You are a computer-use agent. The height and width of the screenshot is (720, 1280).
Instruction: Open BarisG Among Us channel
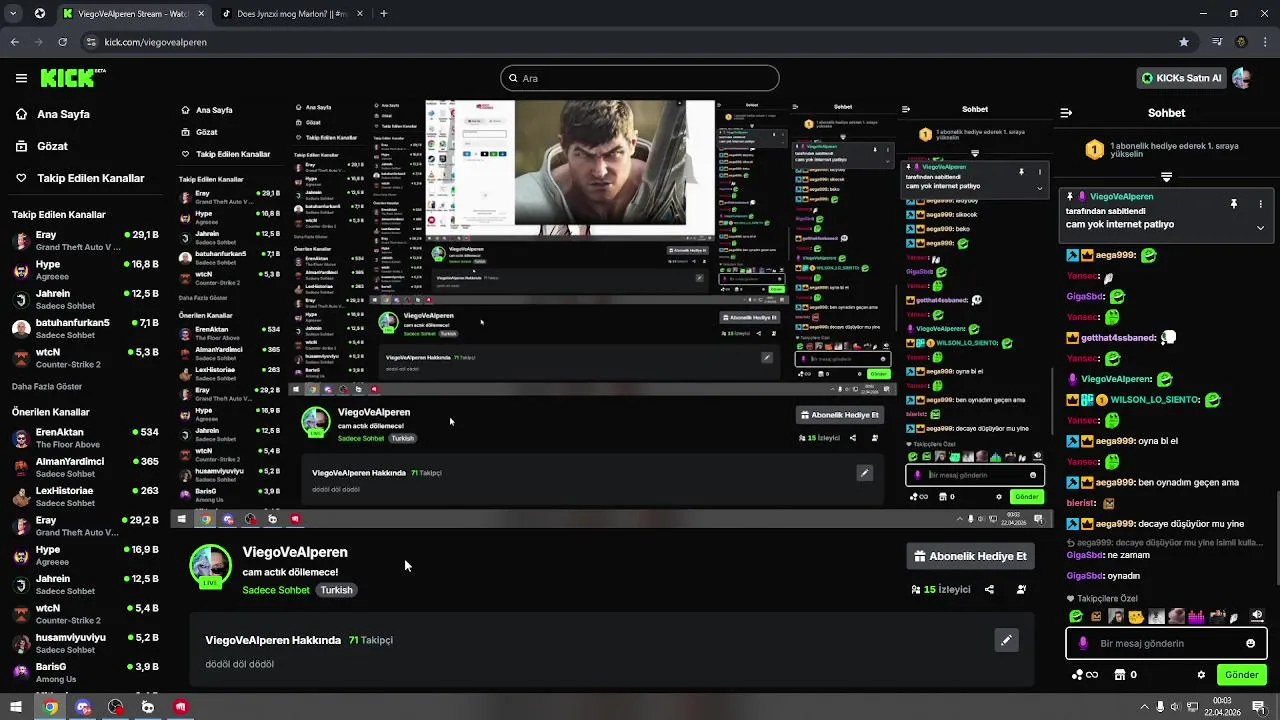point(85,672)
